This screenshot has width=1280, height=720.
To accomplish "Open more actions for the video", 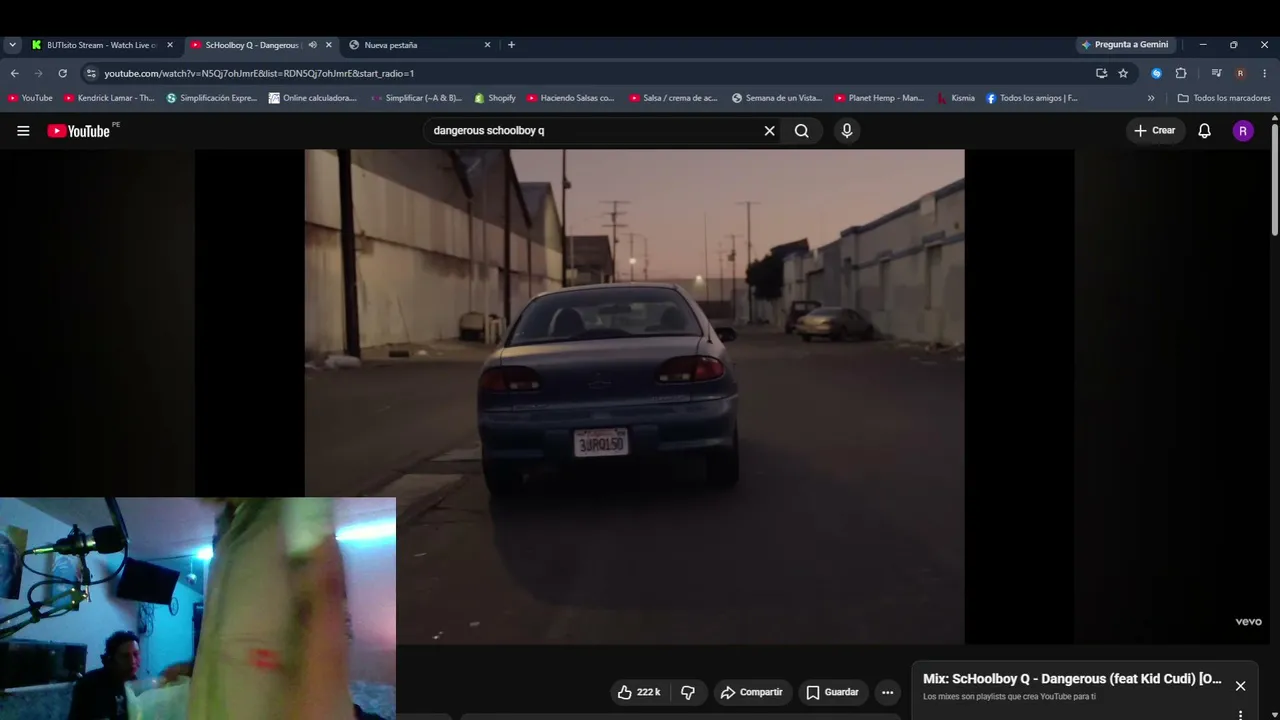I will pyautogui.click(x=887, y=692).
